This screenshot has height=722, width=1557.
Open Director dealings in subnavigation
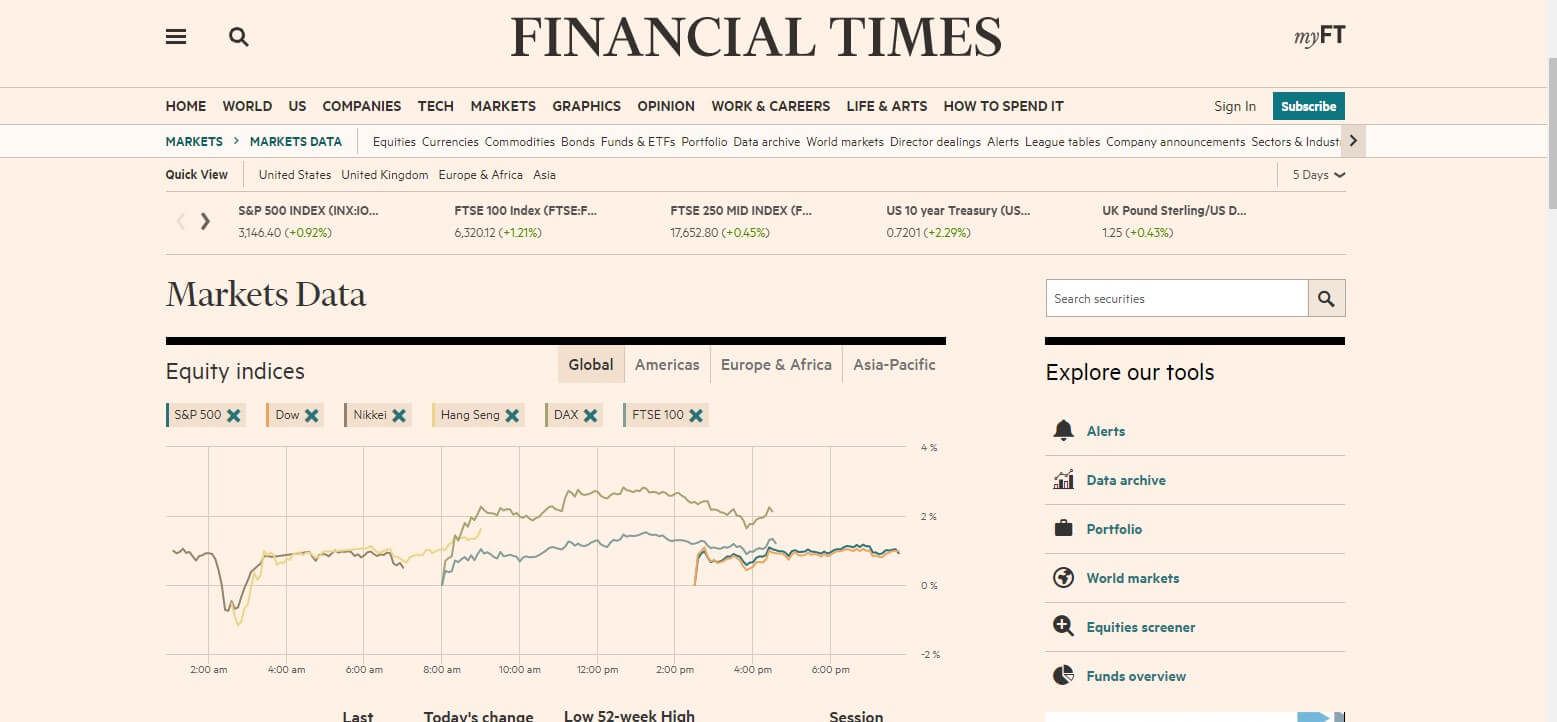pos(935,142)
